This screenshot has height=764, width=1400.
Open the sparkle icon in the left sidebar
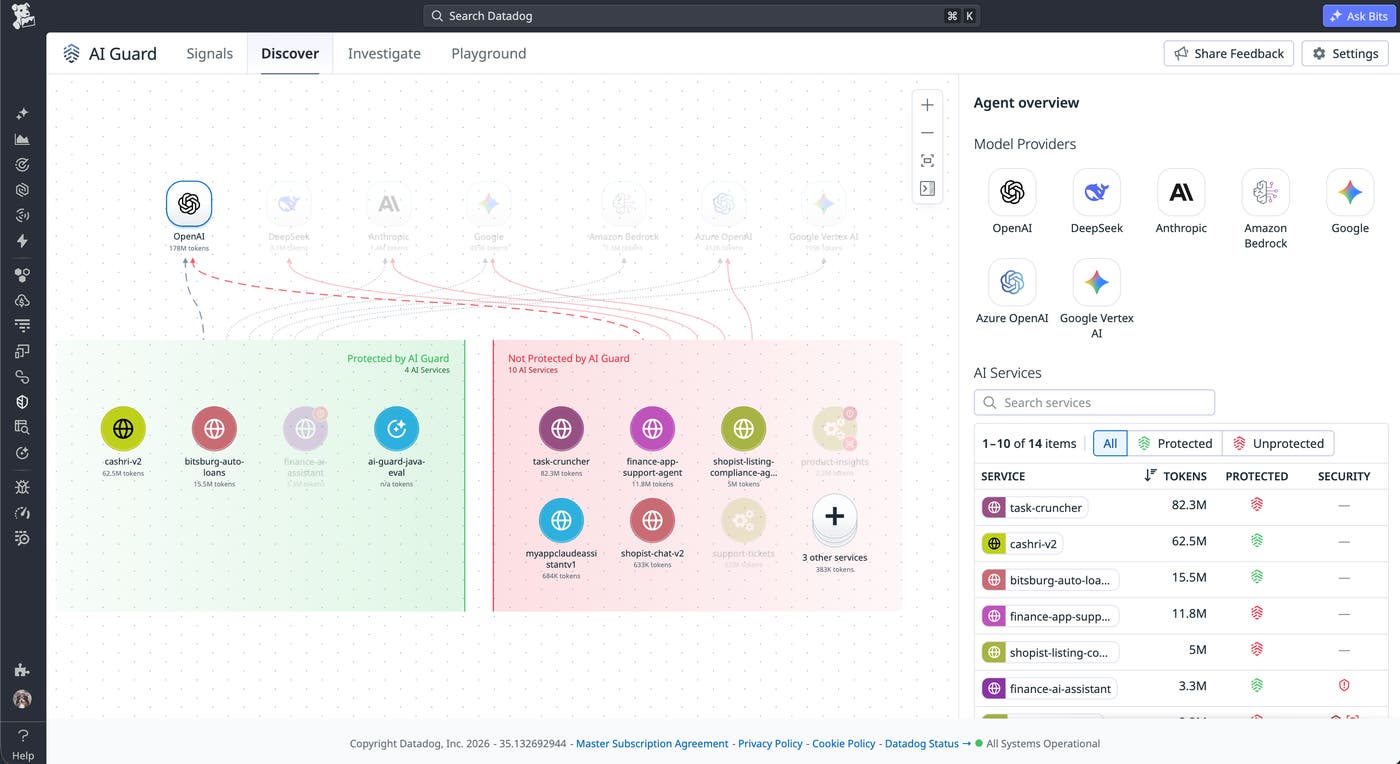[22, 114]
